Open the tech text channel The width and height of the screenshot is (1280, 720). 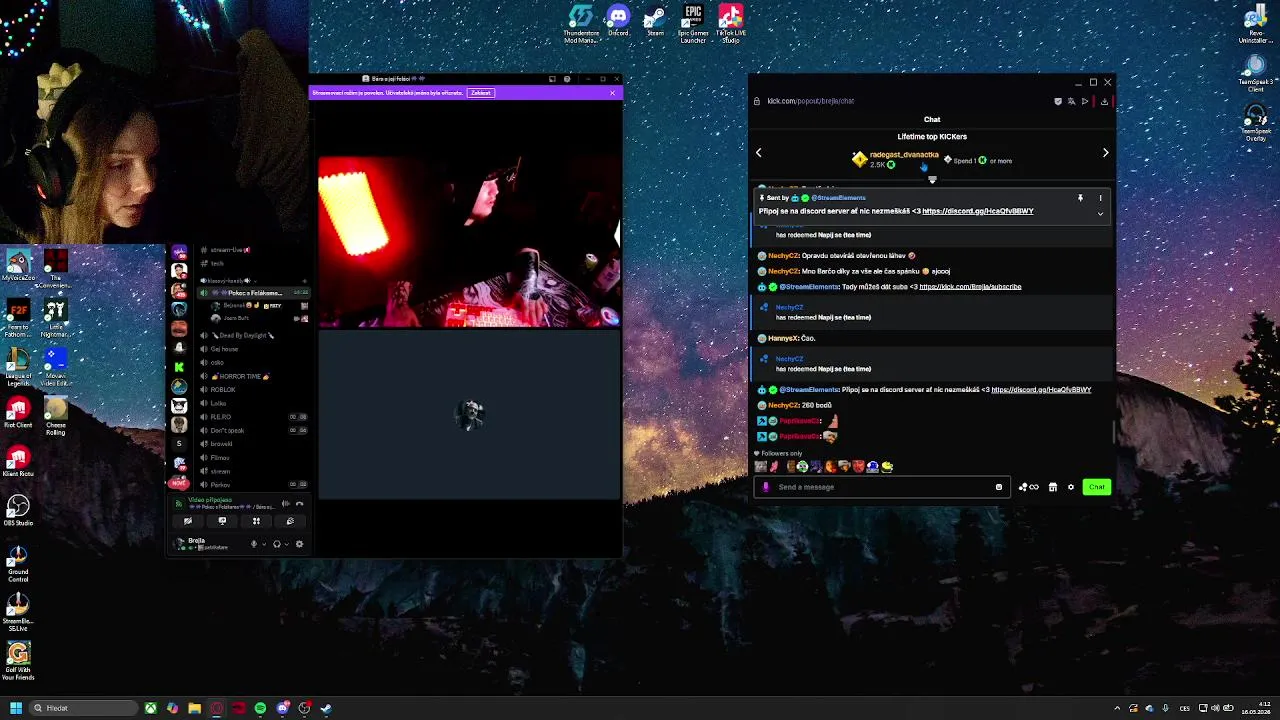pos(217,263)
